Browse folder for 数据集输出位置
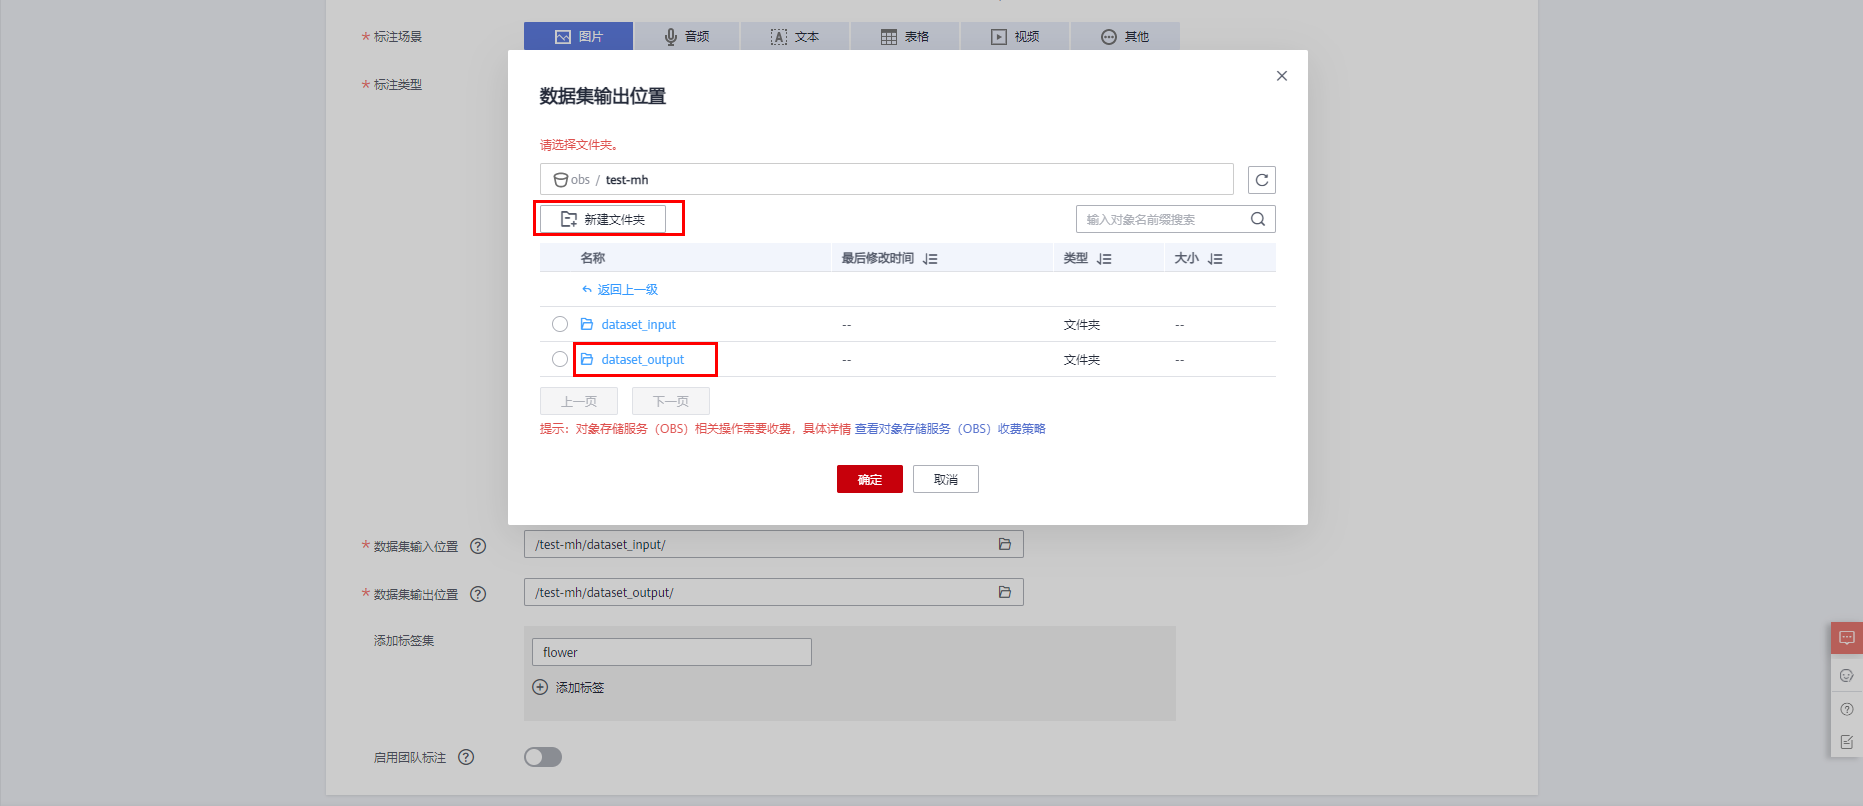1863x806 pixels. pos(1005,592)
